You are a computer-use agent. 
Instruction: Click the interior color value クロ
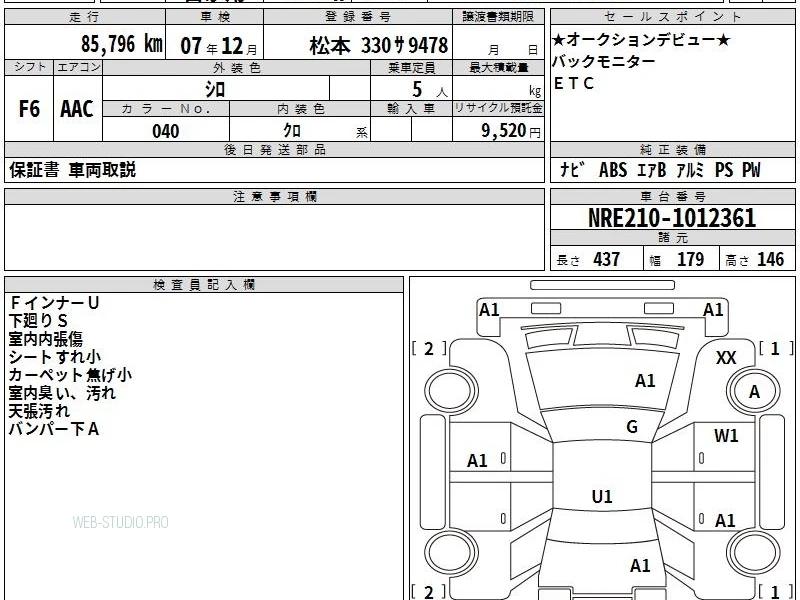tap(292, 131)
